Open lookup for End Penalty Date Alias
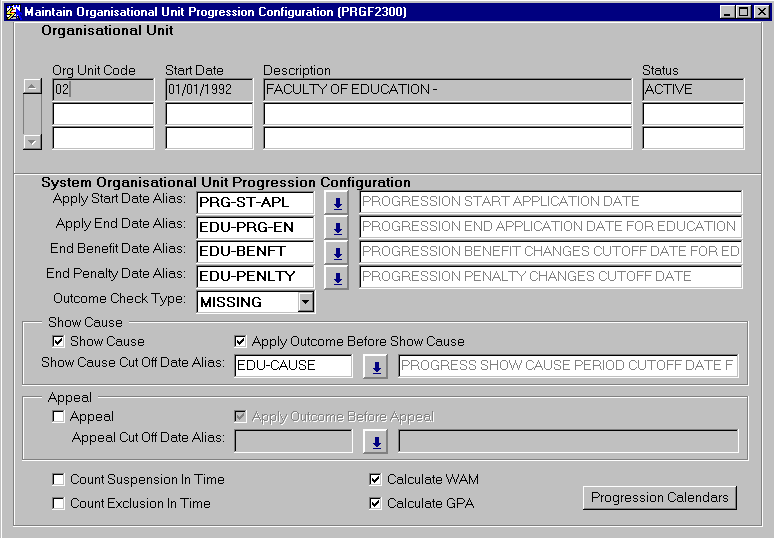This screenshot has height=538, width=774. [x=336, y=278]
